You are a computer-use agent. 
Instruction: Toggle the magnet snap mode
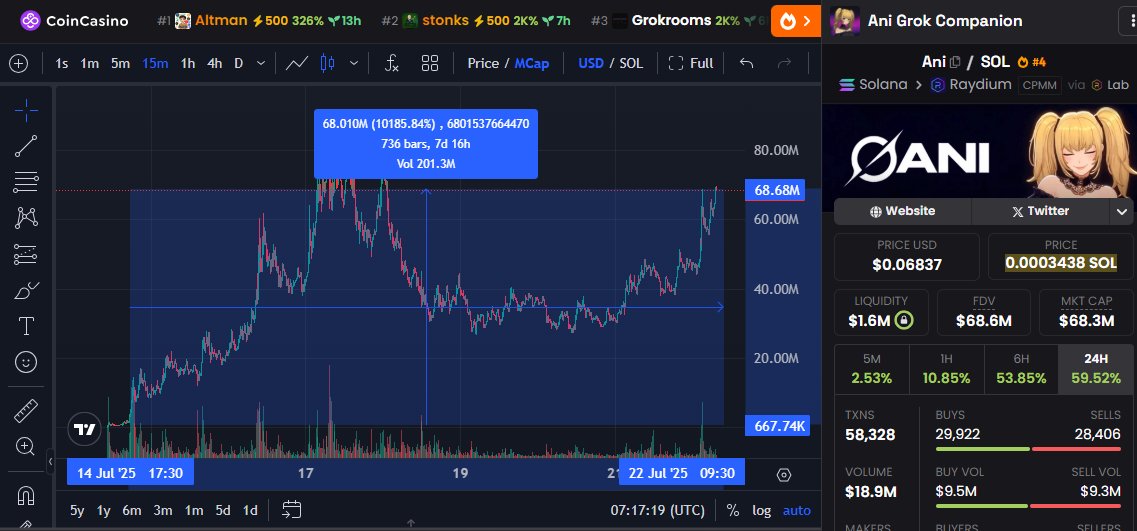coord(26,495)
